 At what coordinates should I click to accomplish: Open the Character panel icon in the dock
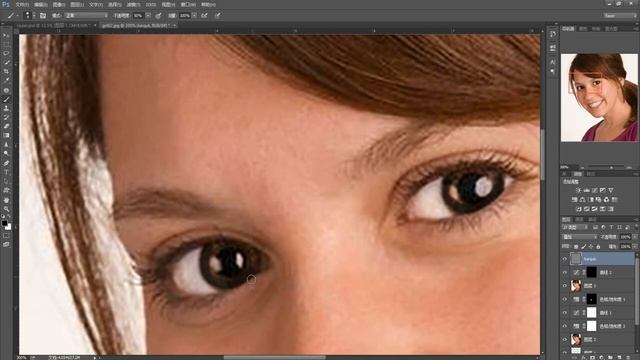point(553,62)
